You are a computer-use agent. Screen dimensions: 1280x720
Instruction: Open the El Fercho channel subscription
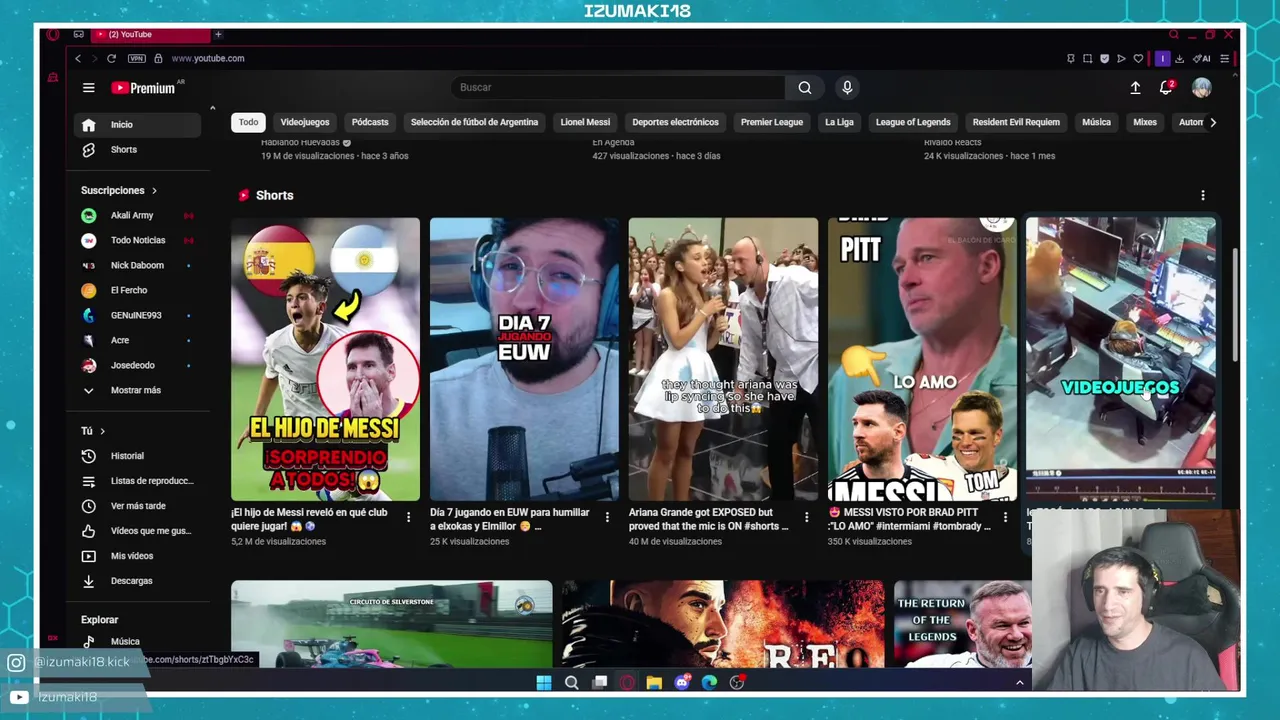click(137, 291)
